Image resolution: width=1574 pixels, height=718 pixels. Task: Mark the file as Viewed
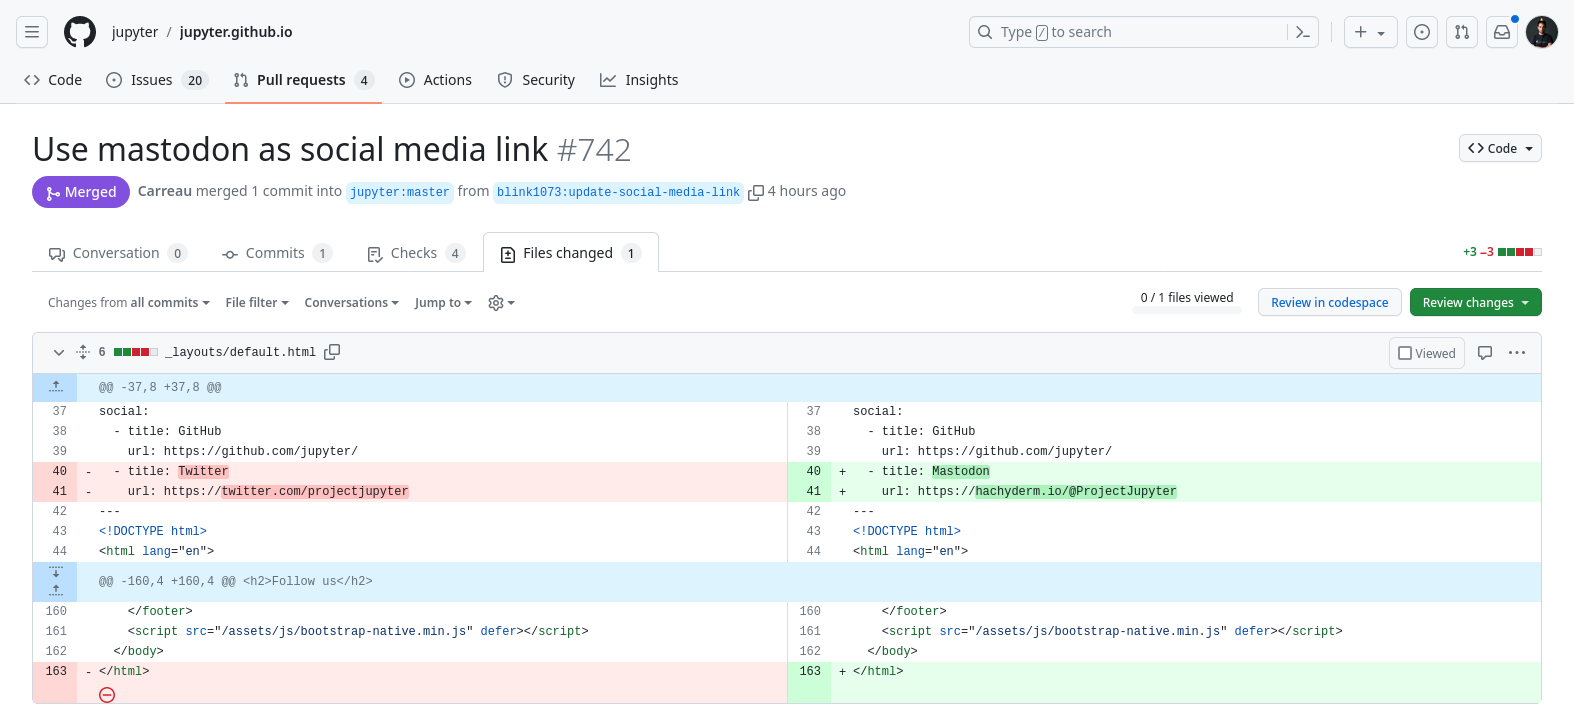click(x=1427, y=353)
